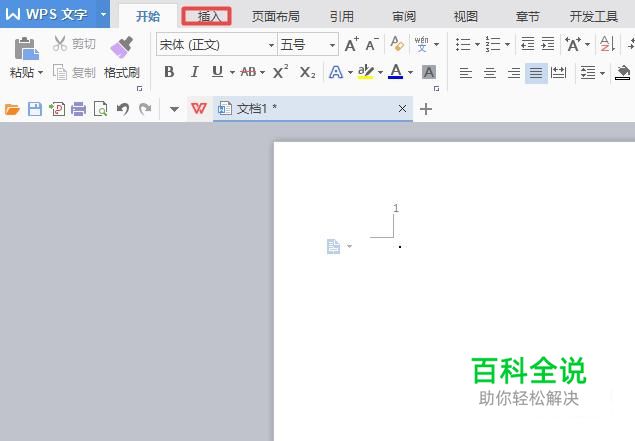Image resolution: width=635 pixels, height=441 pixels.
Task: Align text left
Action: 466,73
